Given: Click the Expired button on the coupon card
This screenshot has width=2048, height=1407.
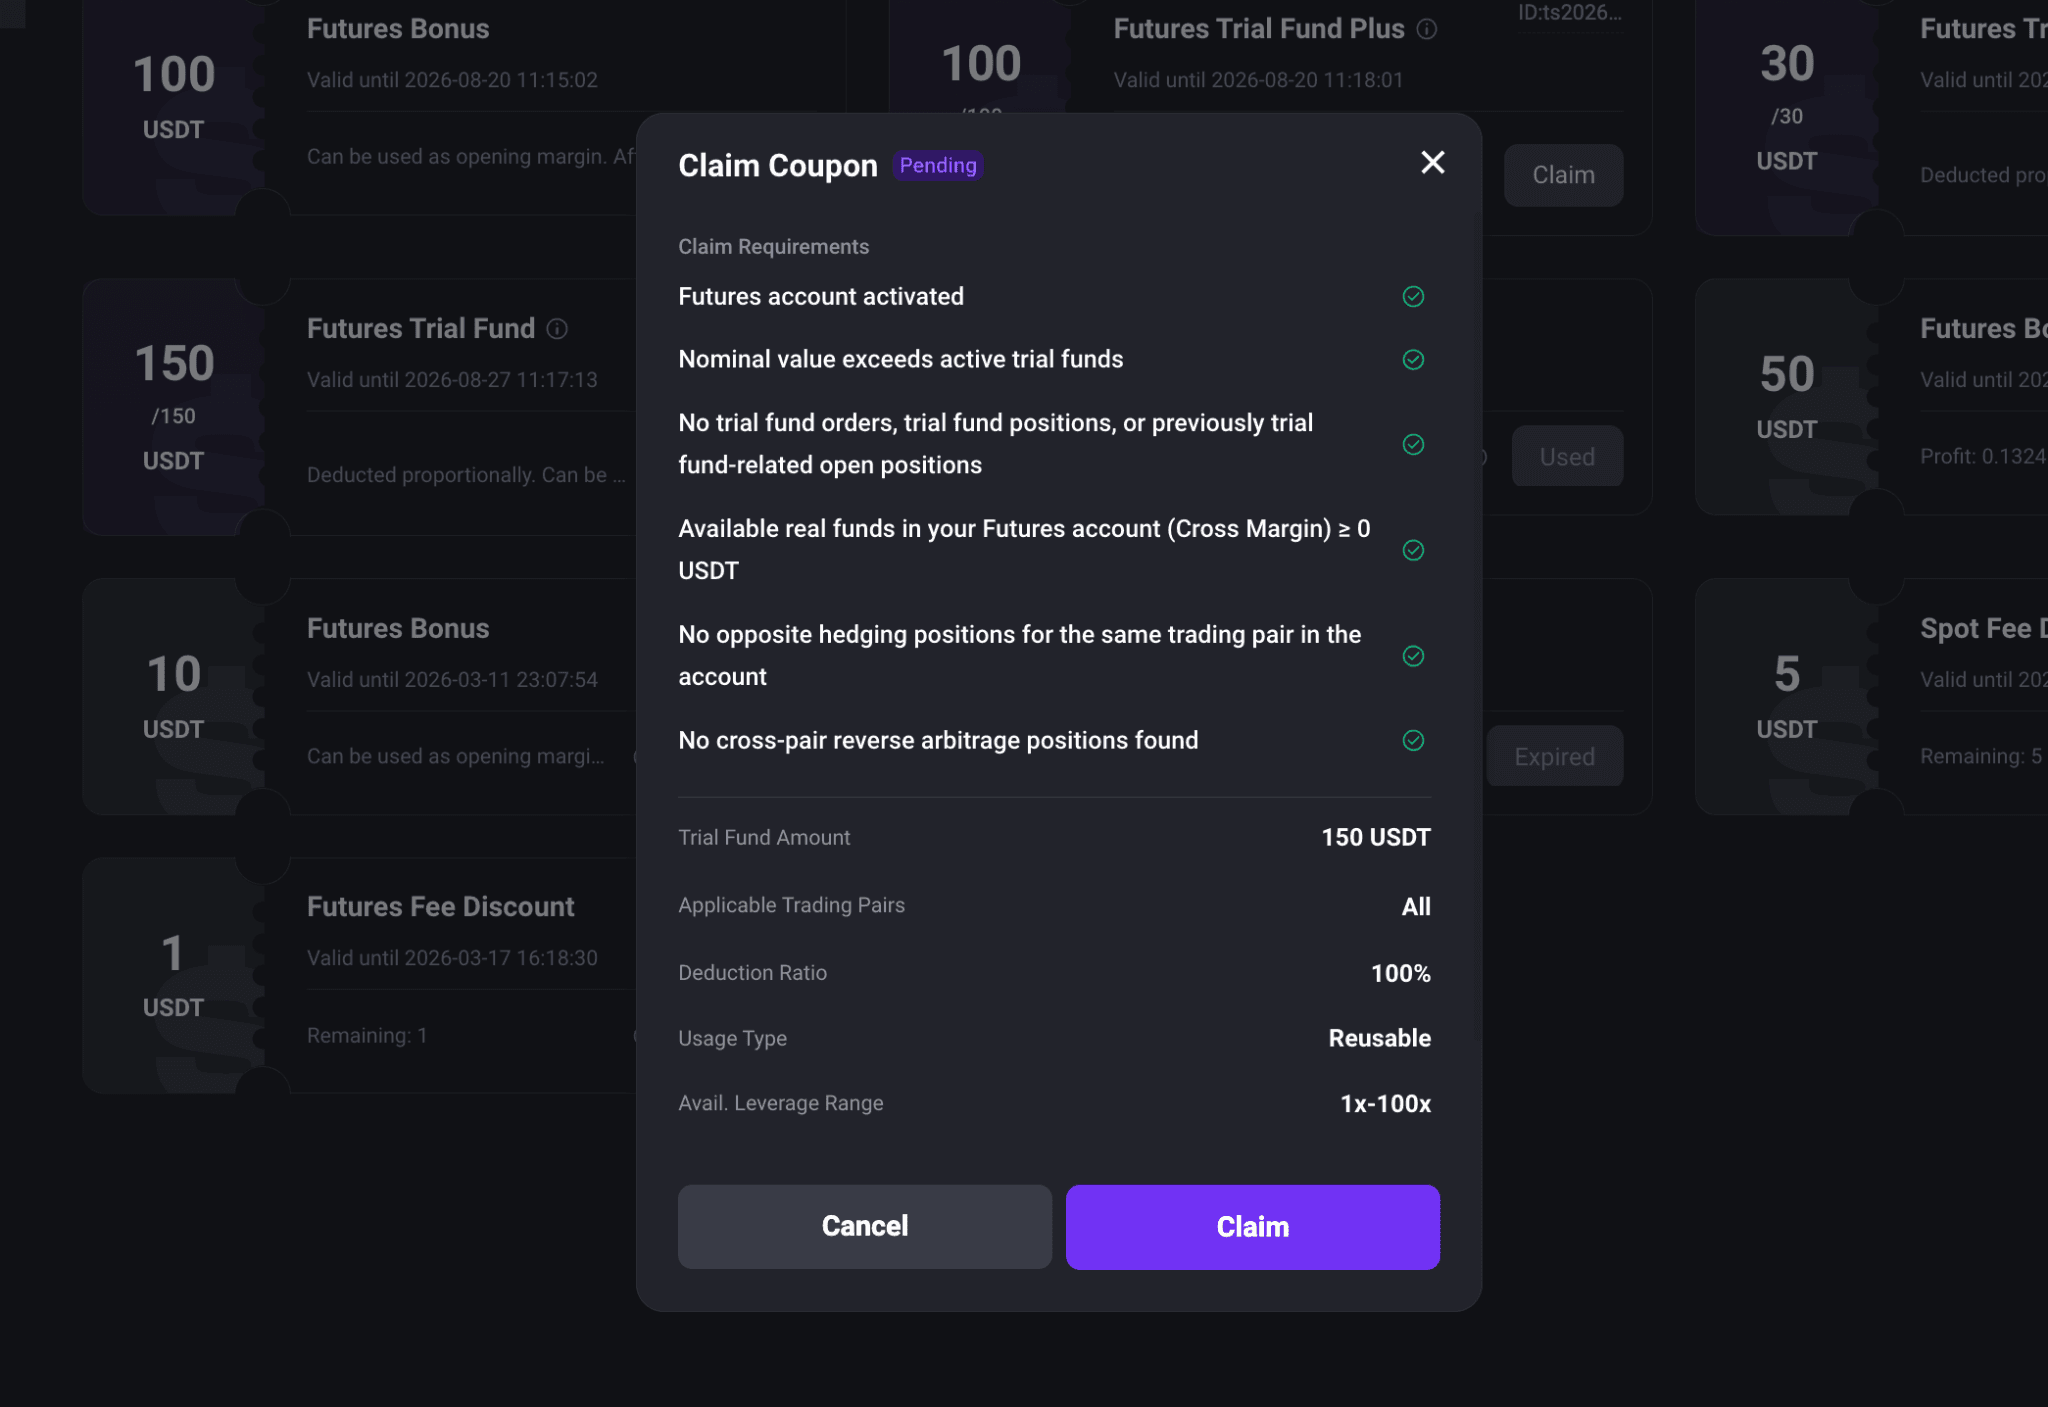Looking at the screenshot, I should coord(1554,757).
